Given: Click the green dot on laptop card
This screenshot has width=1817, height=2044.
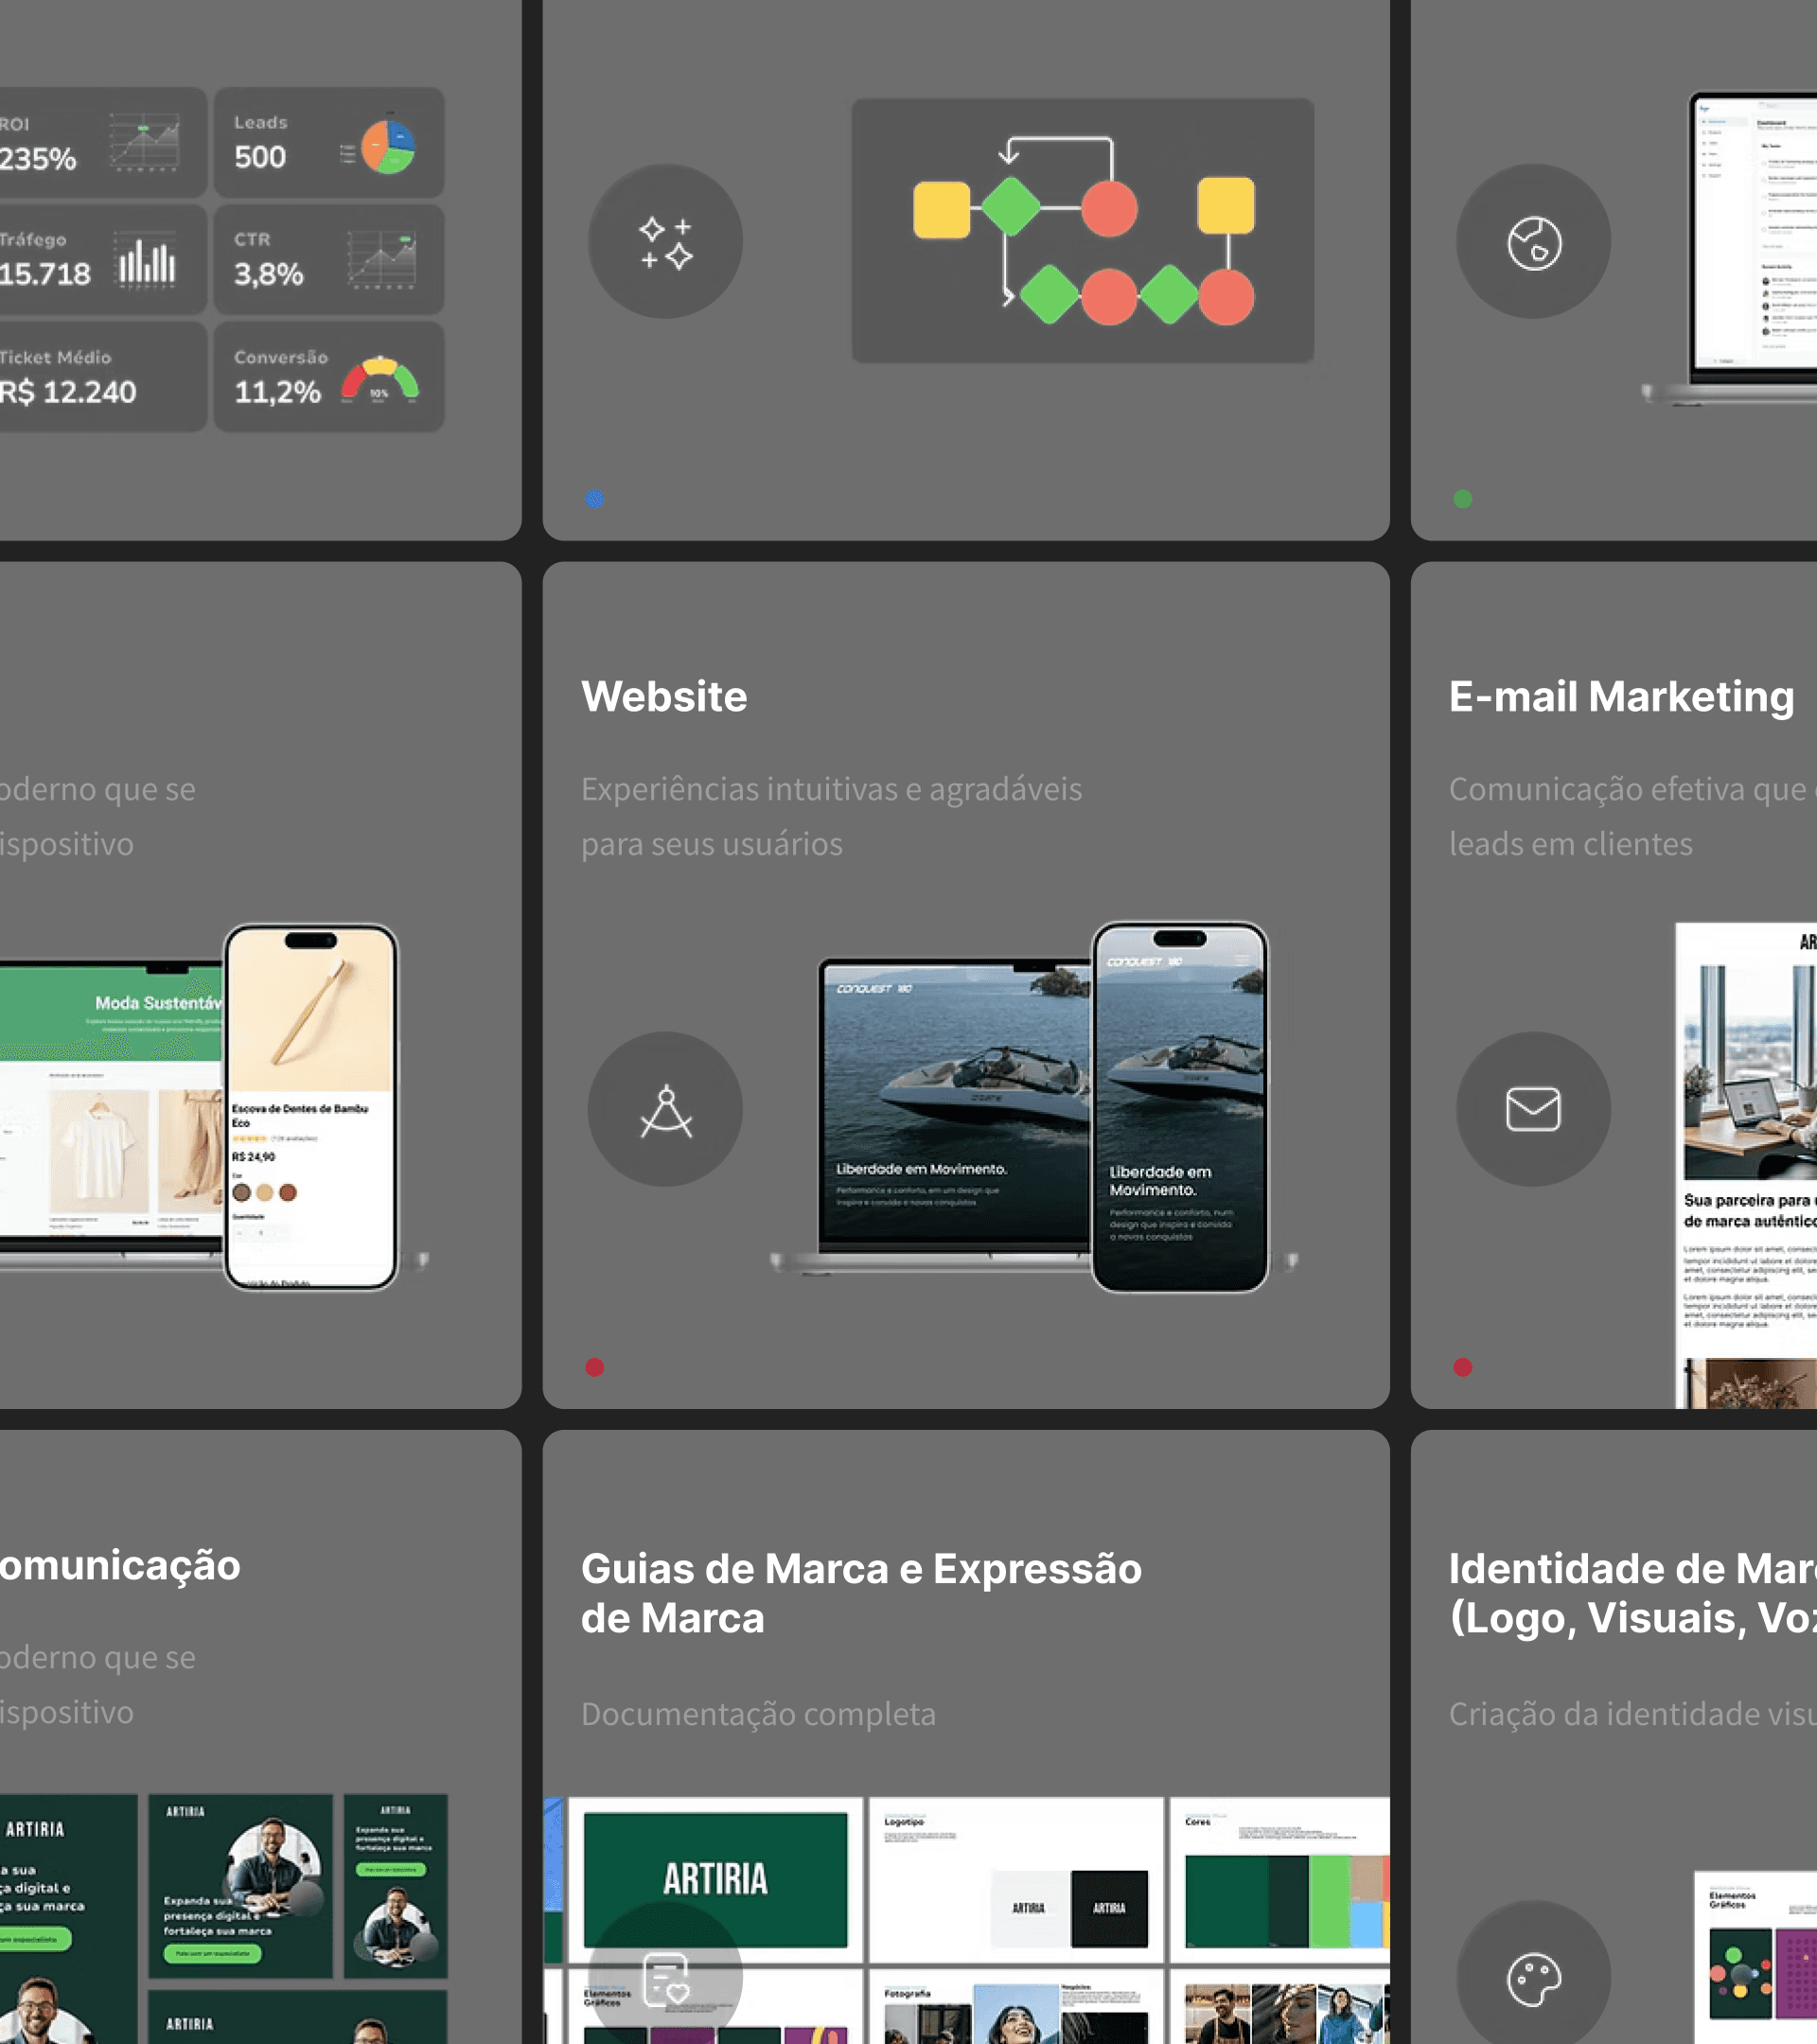Looking at the screenshot, I should (1463, 499).
